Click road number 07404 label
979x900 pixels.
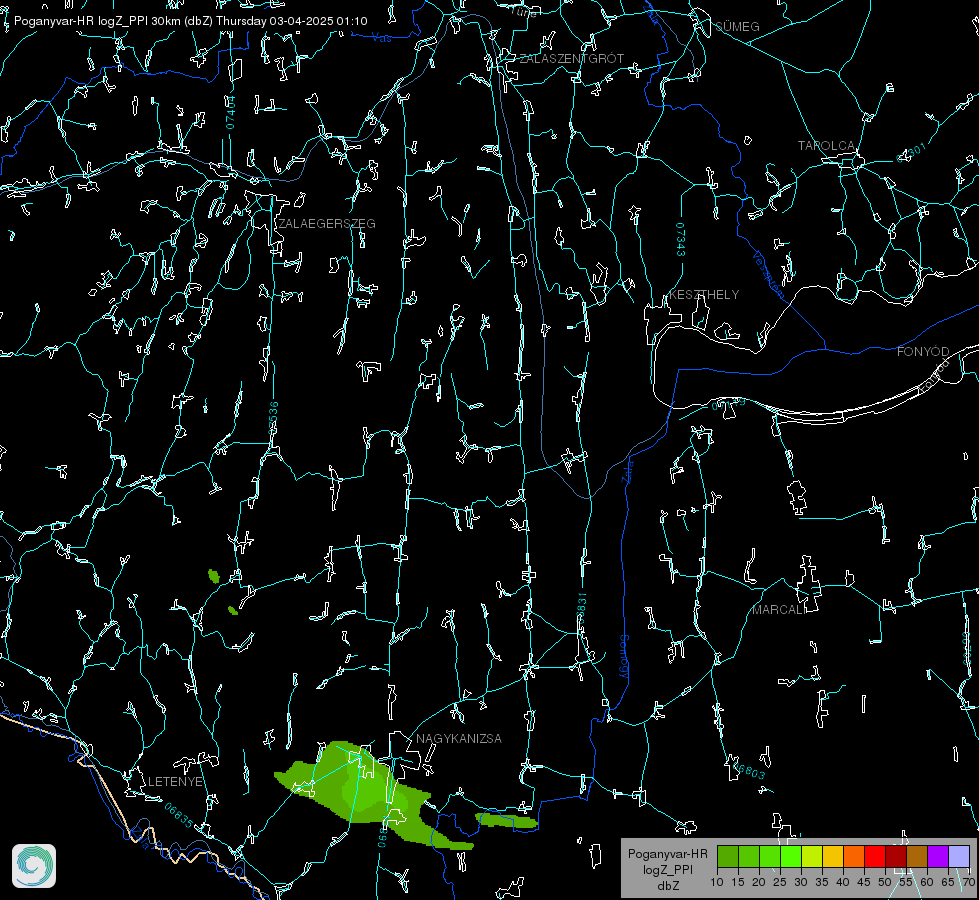(x=231, y=112)
